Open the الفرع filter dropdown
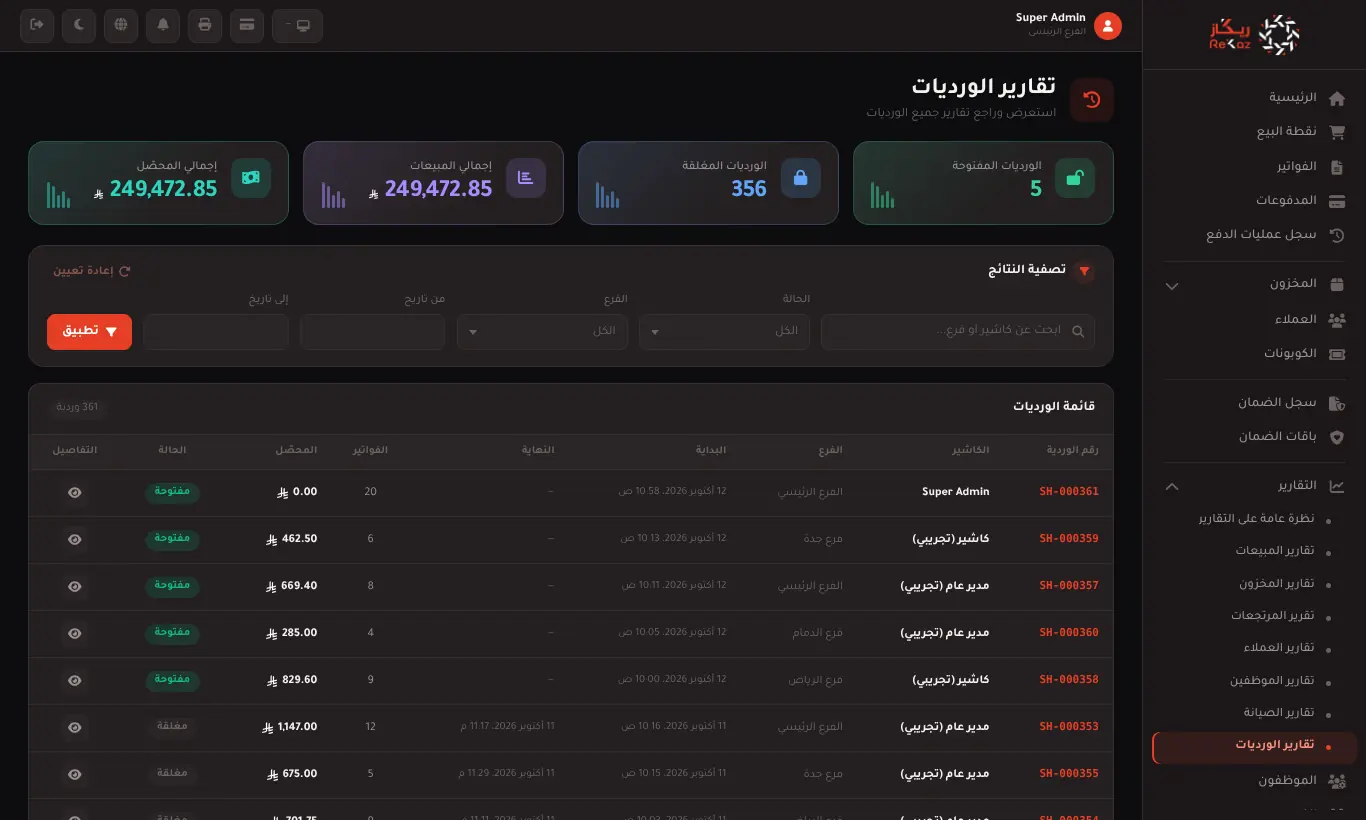Screen dimensions: 1366x820 542,331
